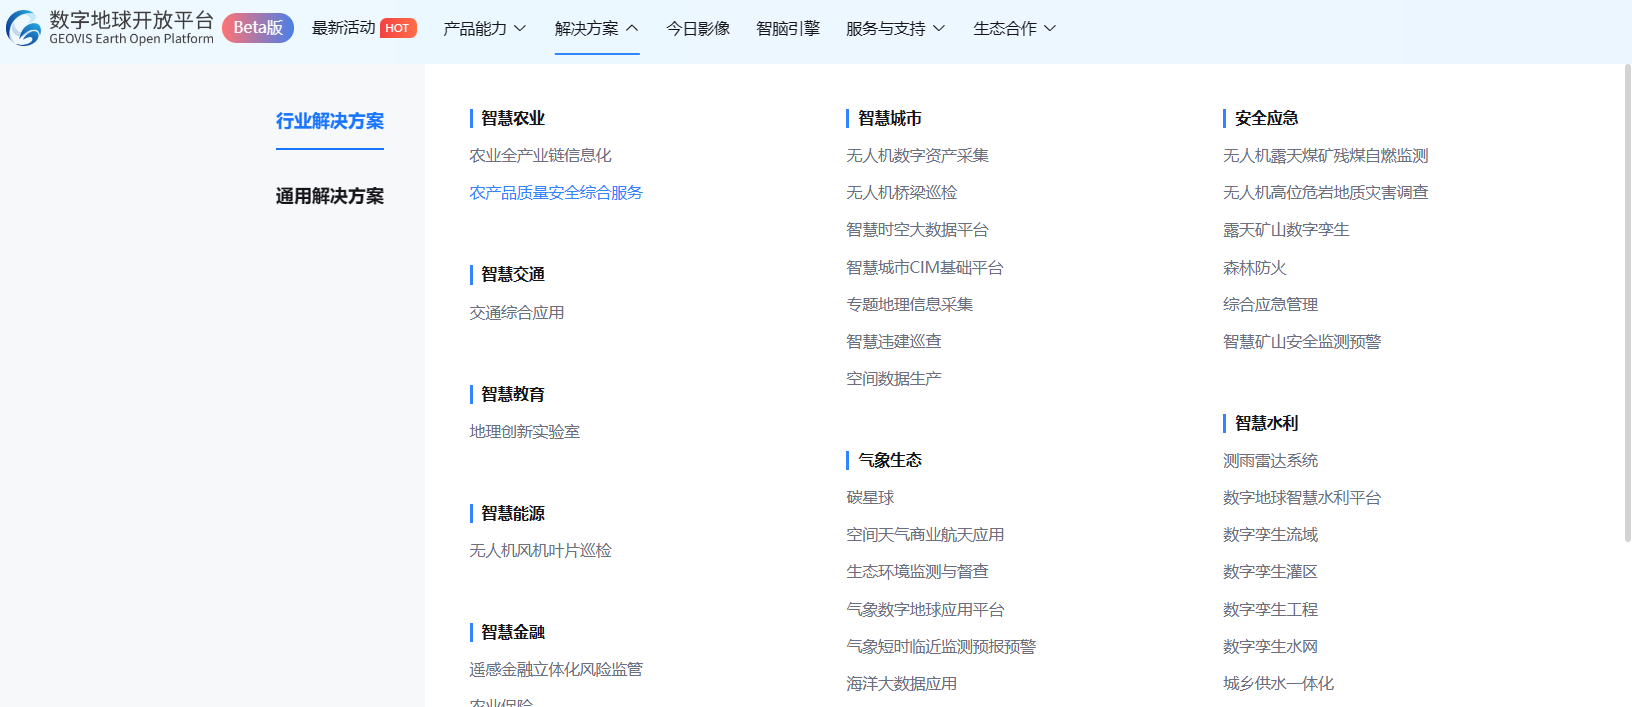Open 交通综合应用 solution

[x=517, y=313]
